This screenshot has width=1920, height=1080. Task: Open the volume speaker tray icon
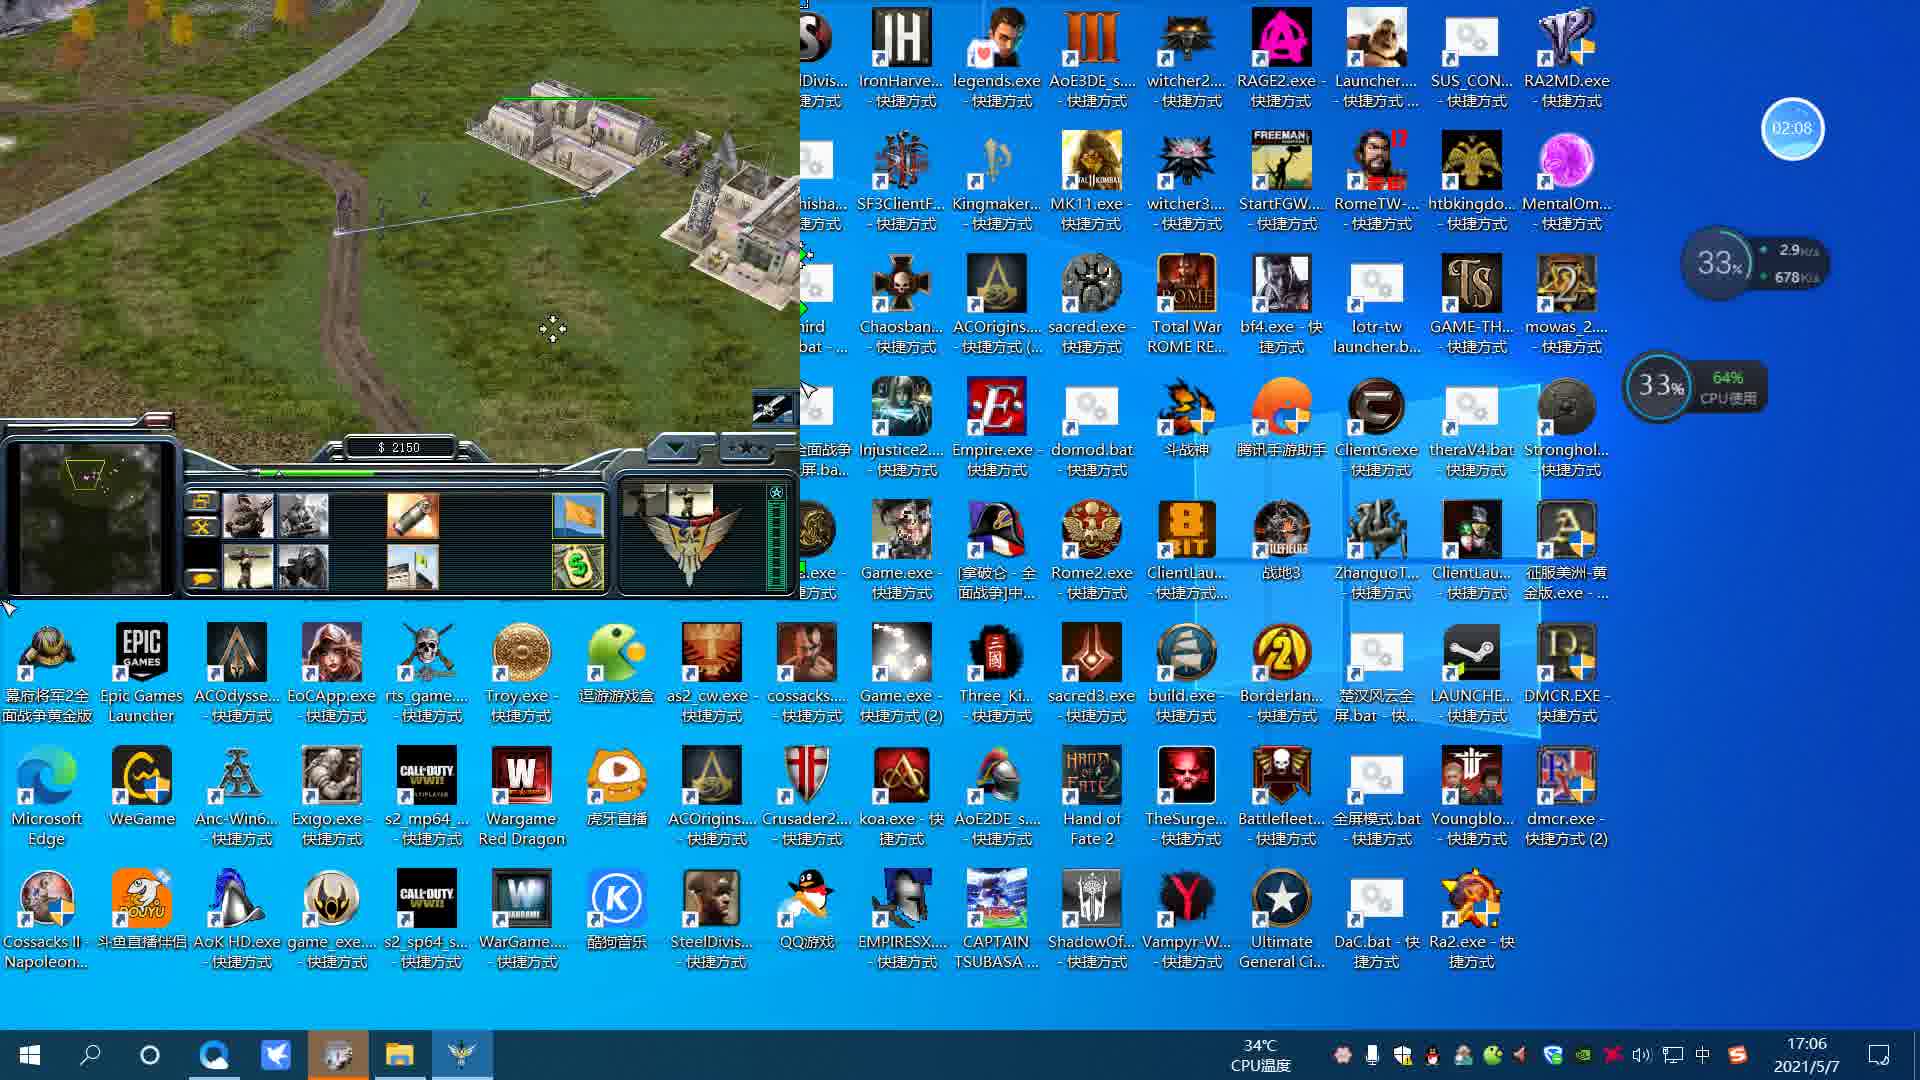1642,1054
